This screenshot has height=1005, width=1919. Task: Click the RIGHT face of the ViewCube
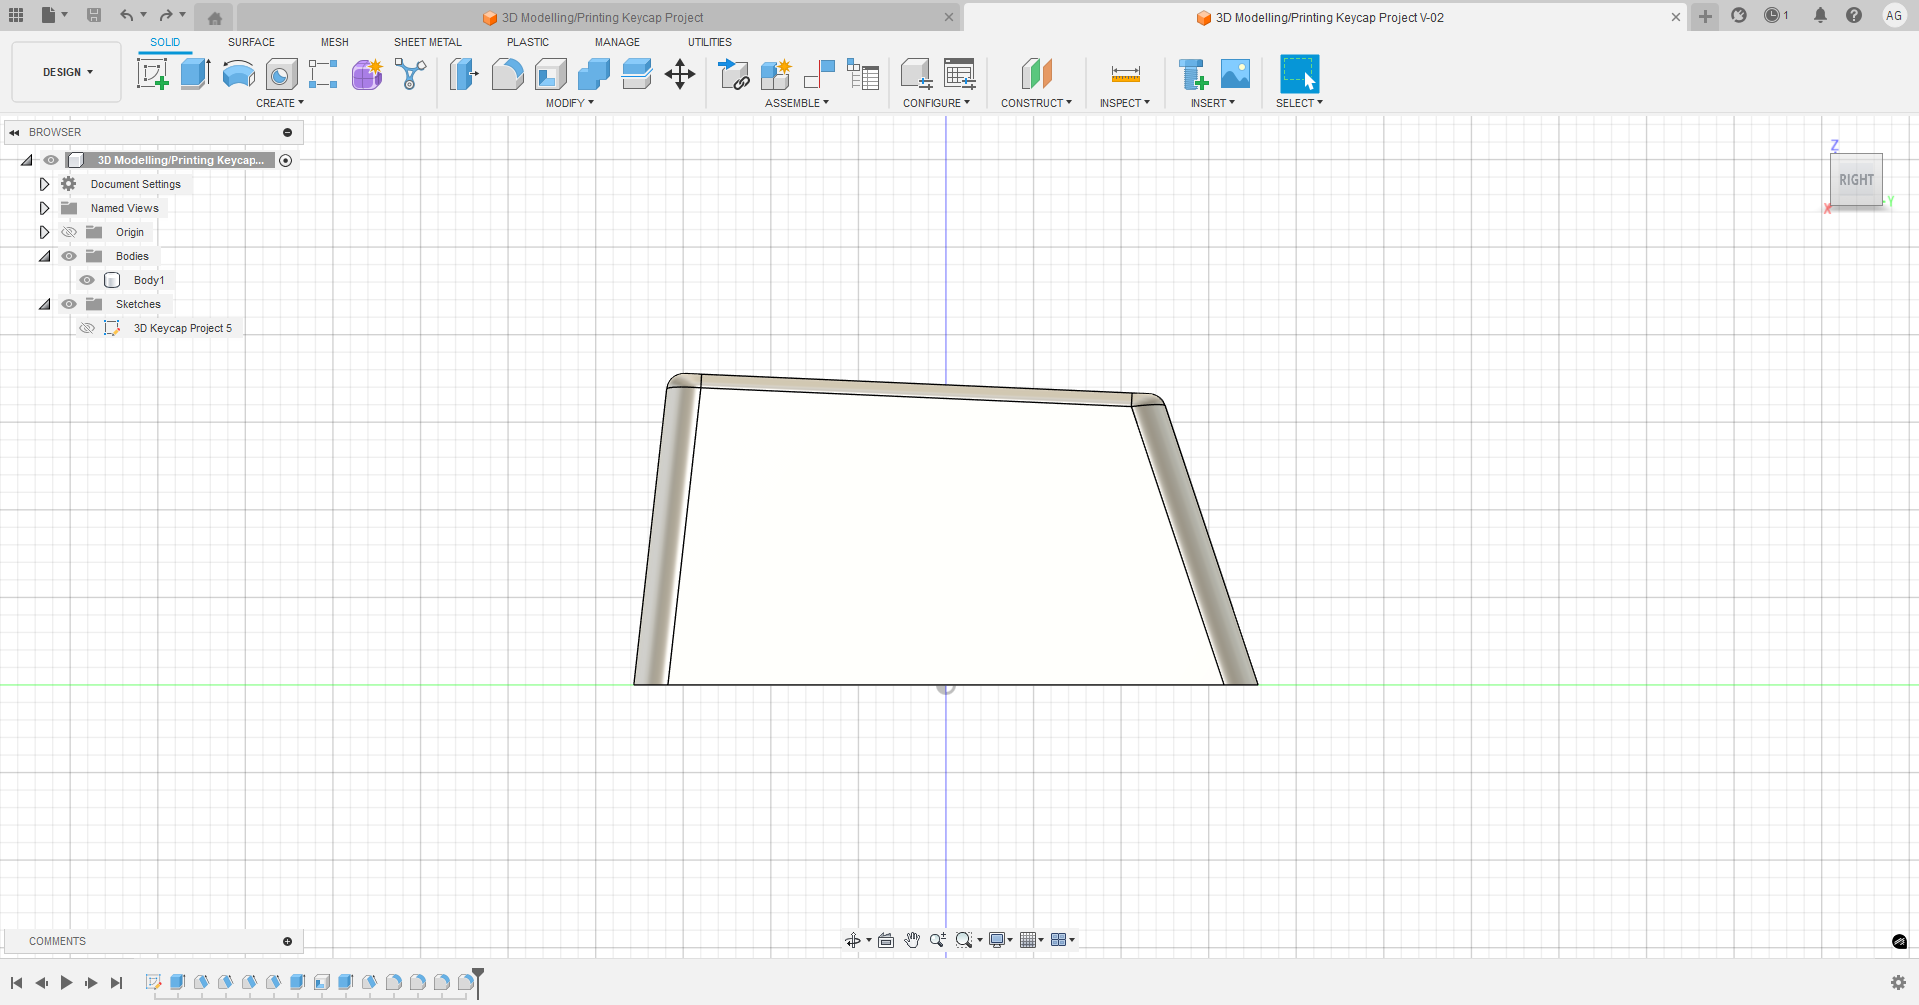[x=1855, y=180]
